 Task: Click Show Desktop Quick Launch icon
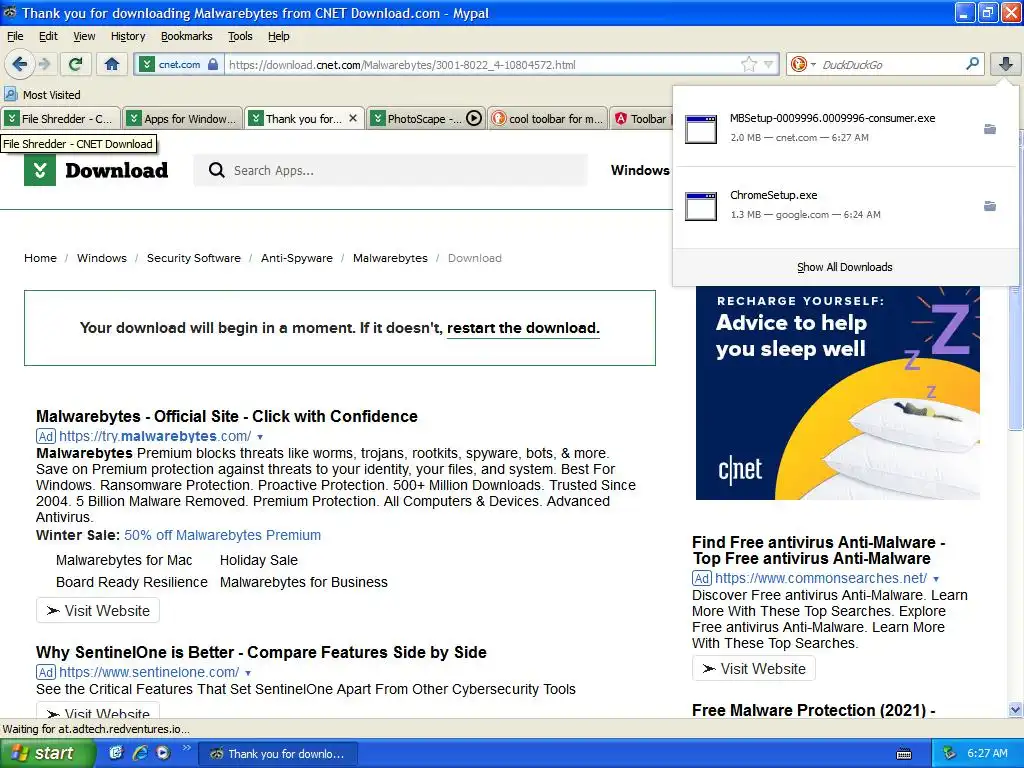116,753
